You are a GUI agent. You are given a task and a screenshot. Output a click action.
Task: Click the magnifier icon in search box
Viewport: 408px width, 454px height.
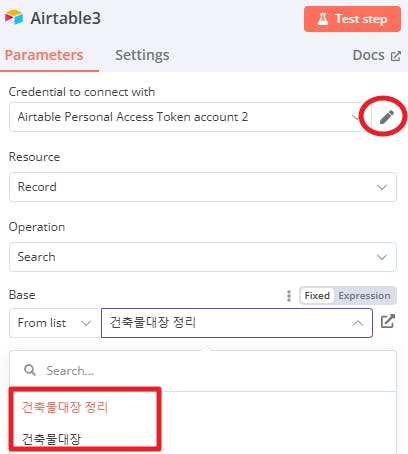pos(30,370)
